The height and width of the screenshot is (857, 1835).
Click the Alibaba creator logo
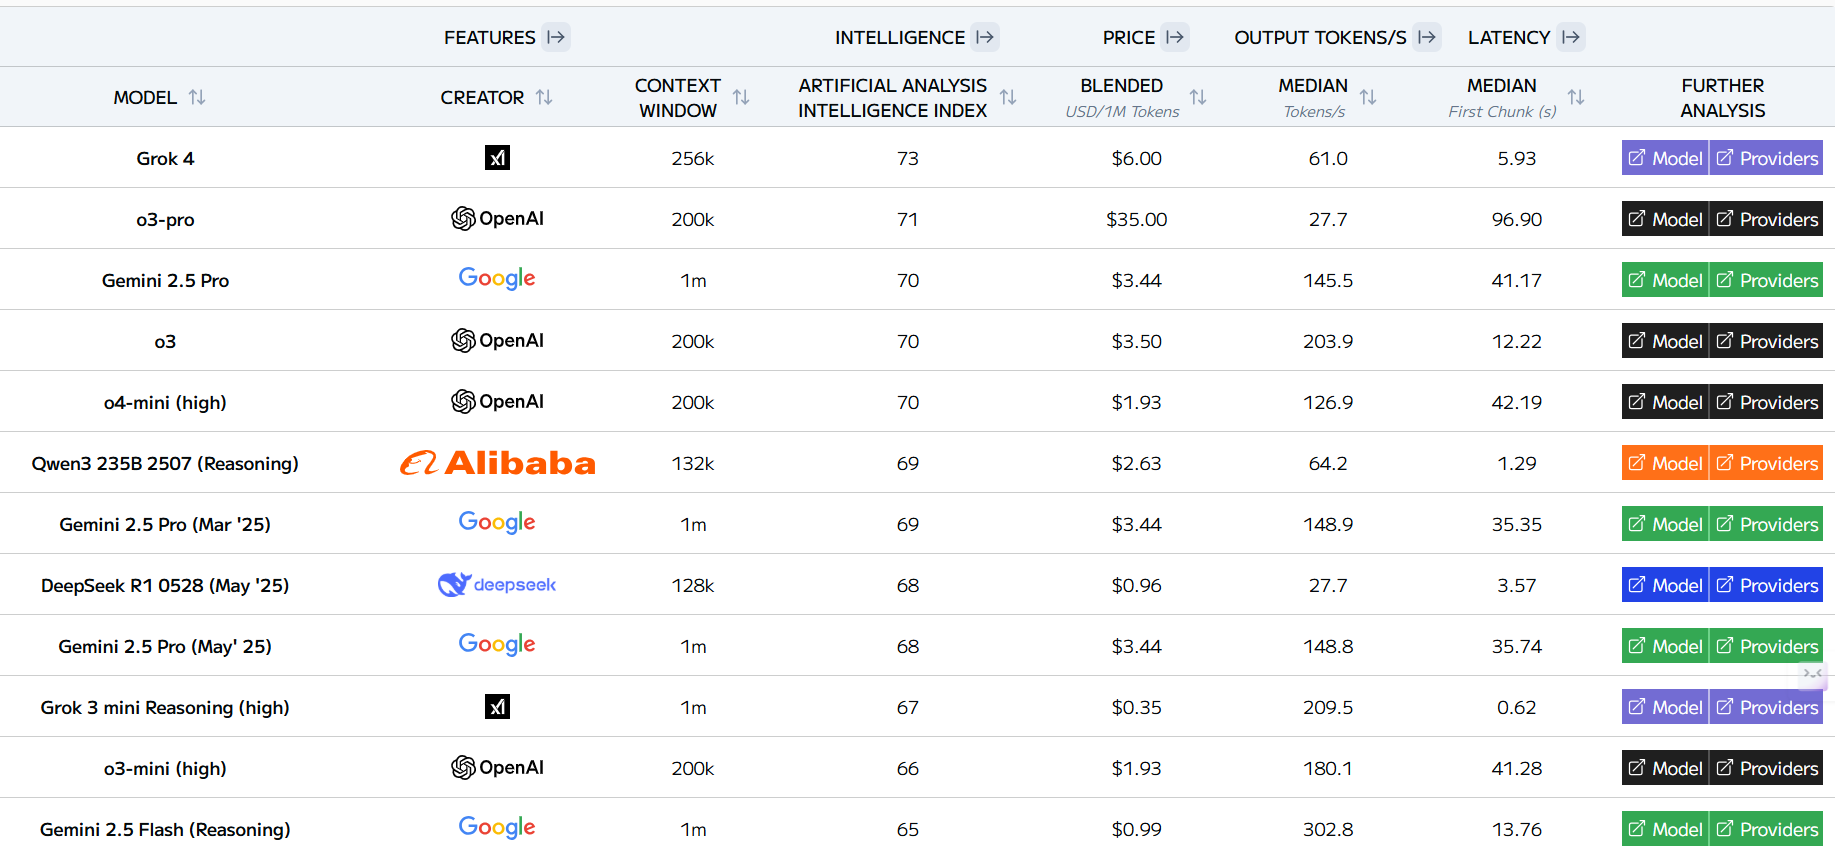click(497, 462)
